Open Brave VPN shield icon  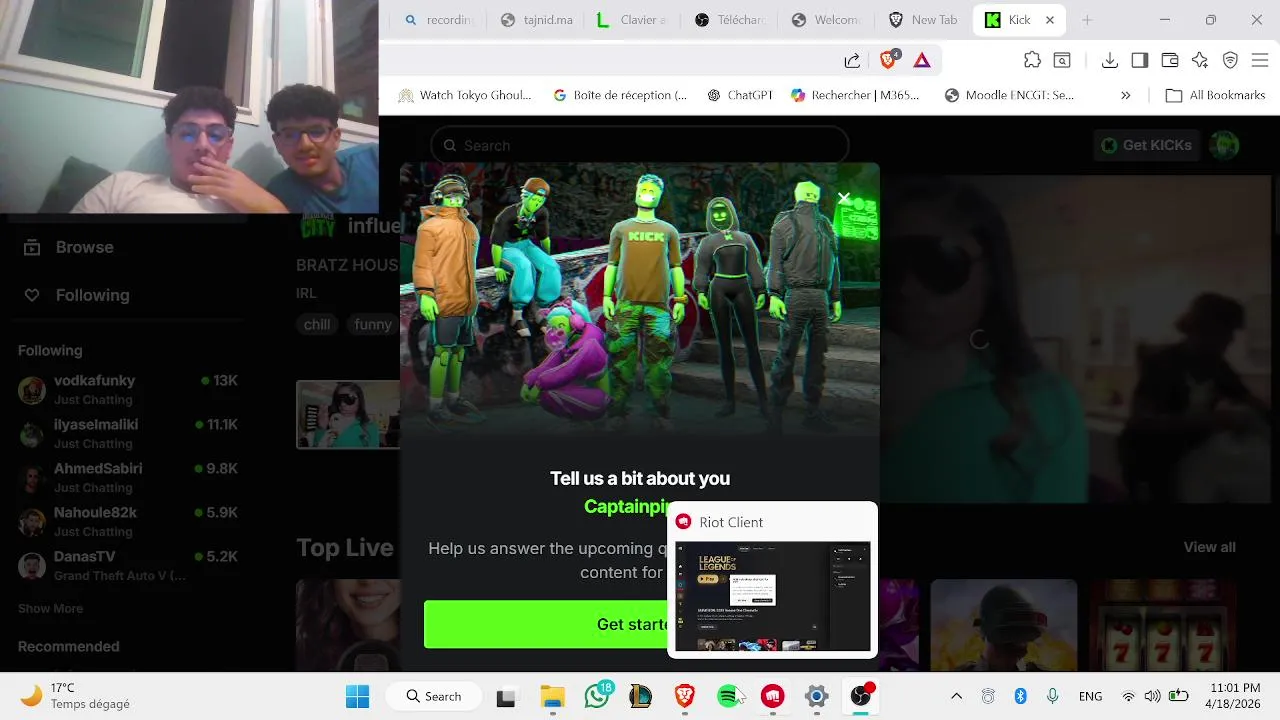click(1230, 60)
